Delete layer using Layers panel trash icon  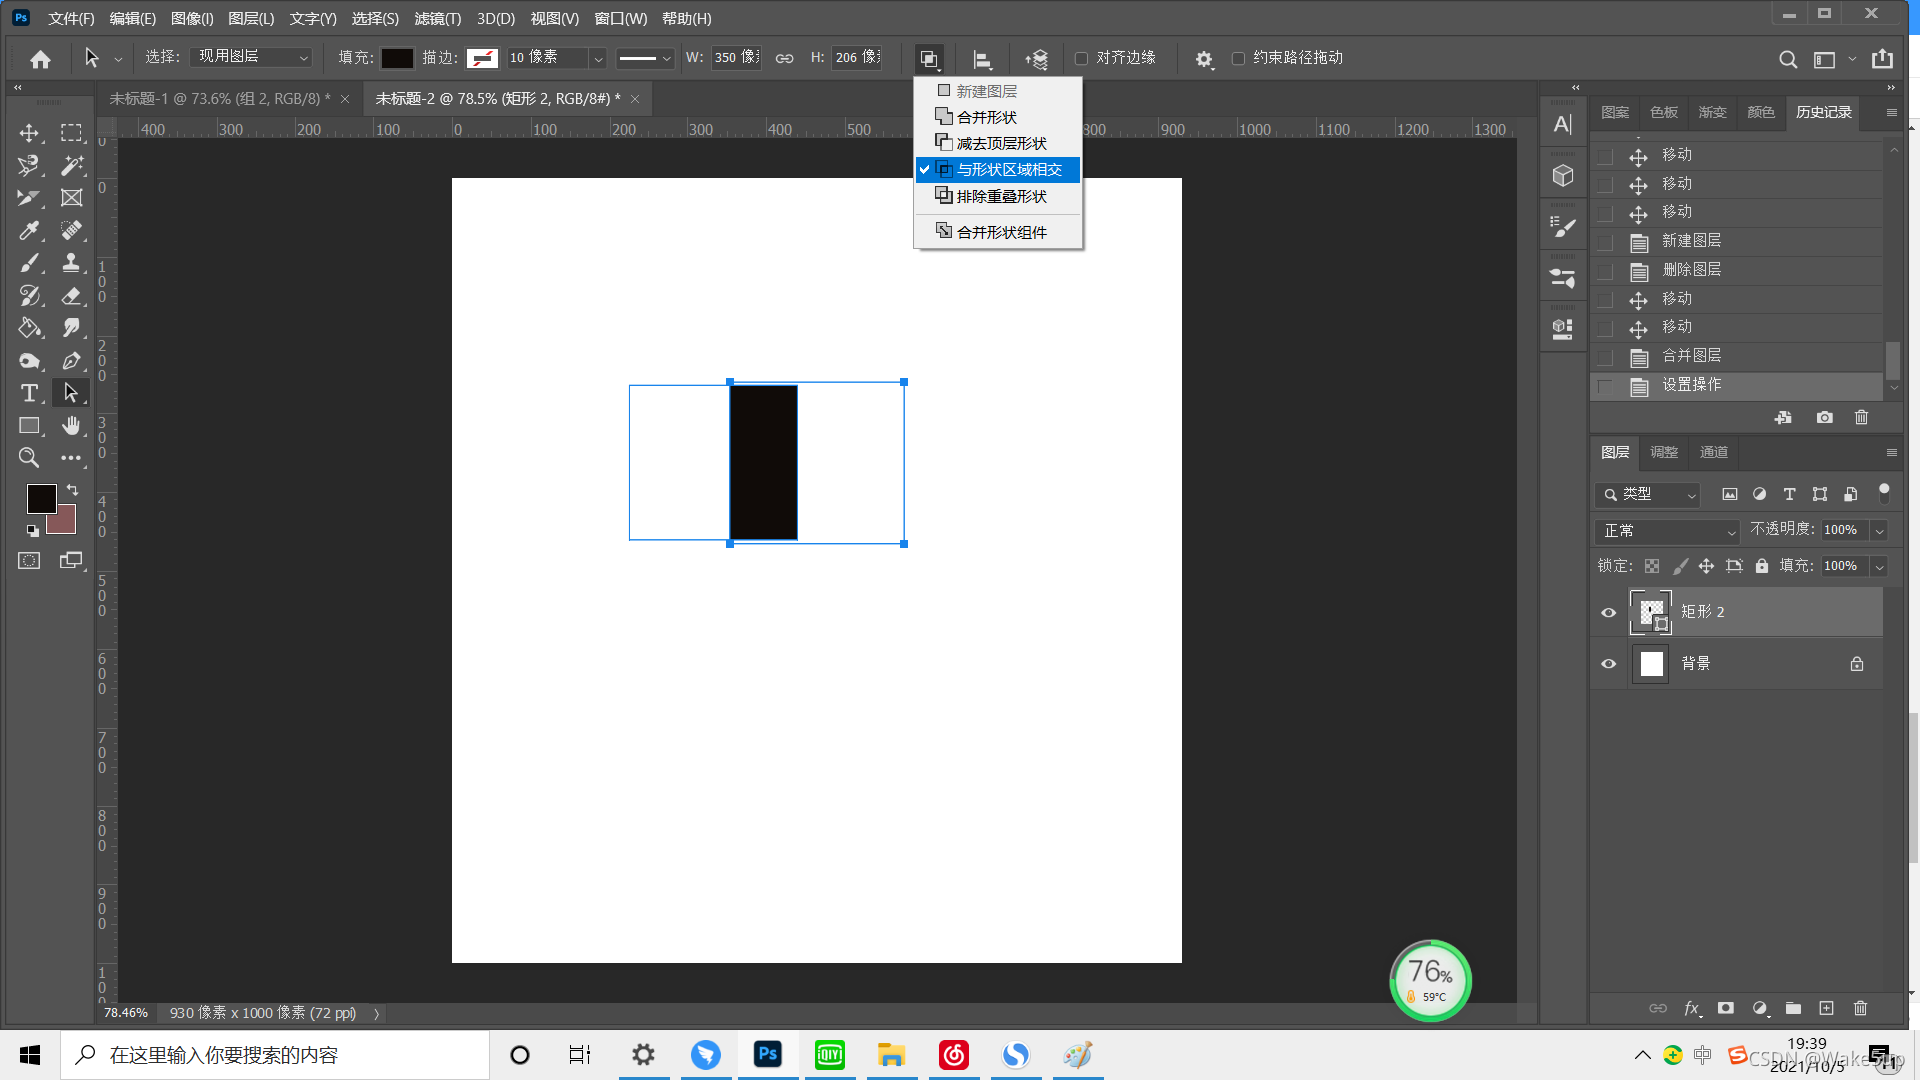point(1860,1008)
